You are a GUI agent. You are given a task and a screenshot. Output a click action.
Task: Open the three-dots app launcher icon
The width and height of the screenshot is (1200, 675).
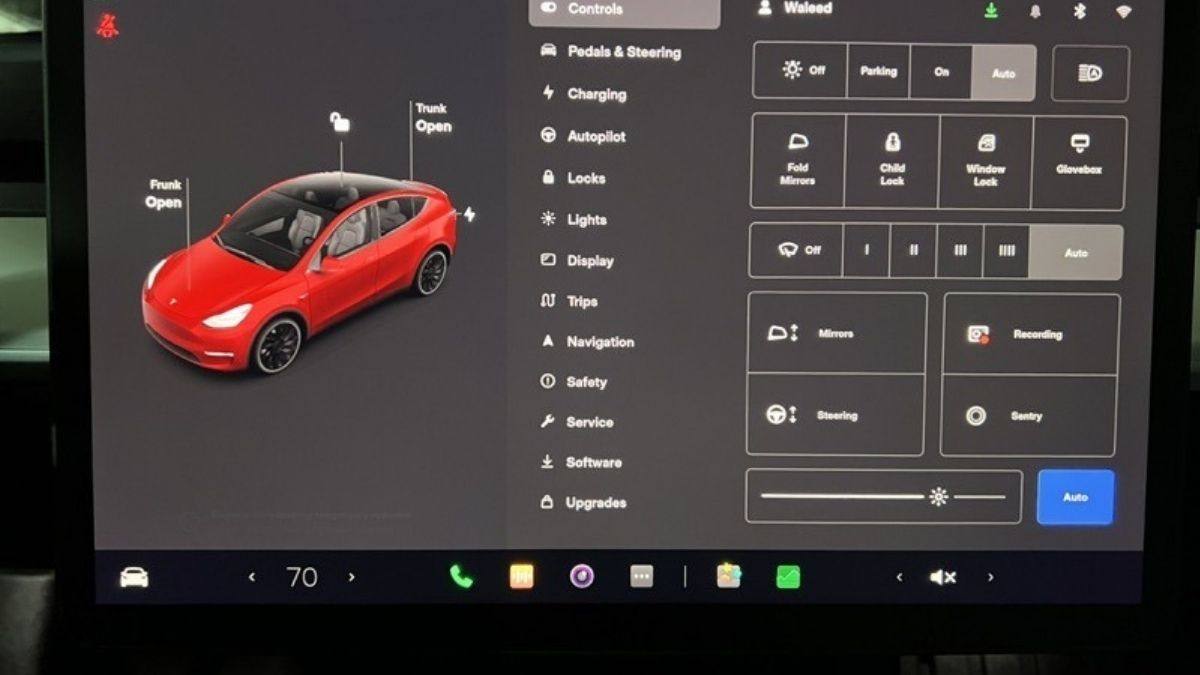click(x=641, y=576)
